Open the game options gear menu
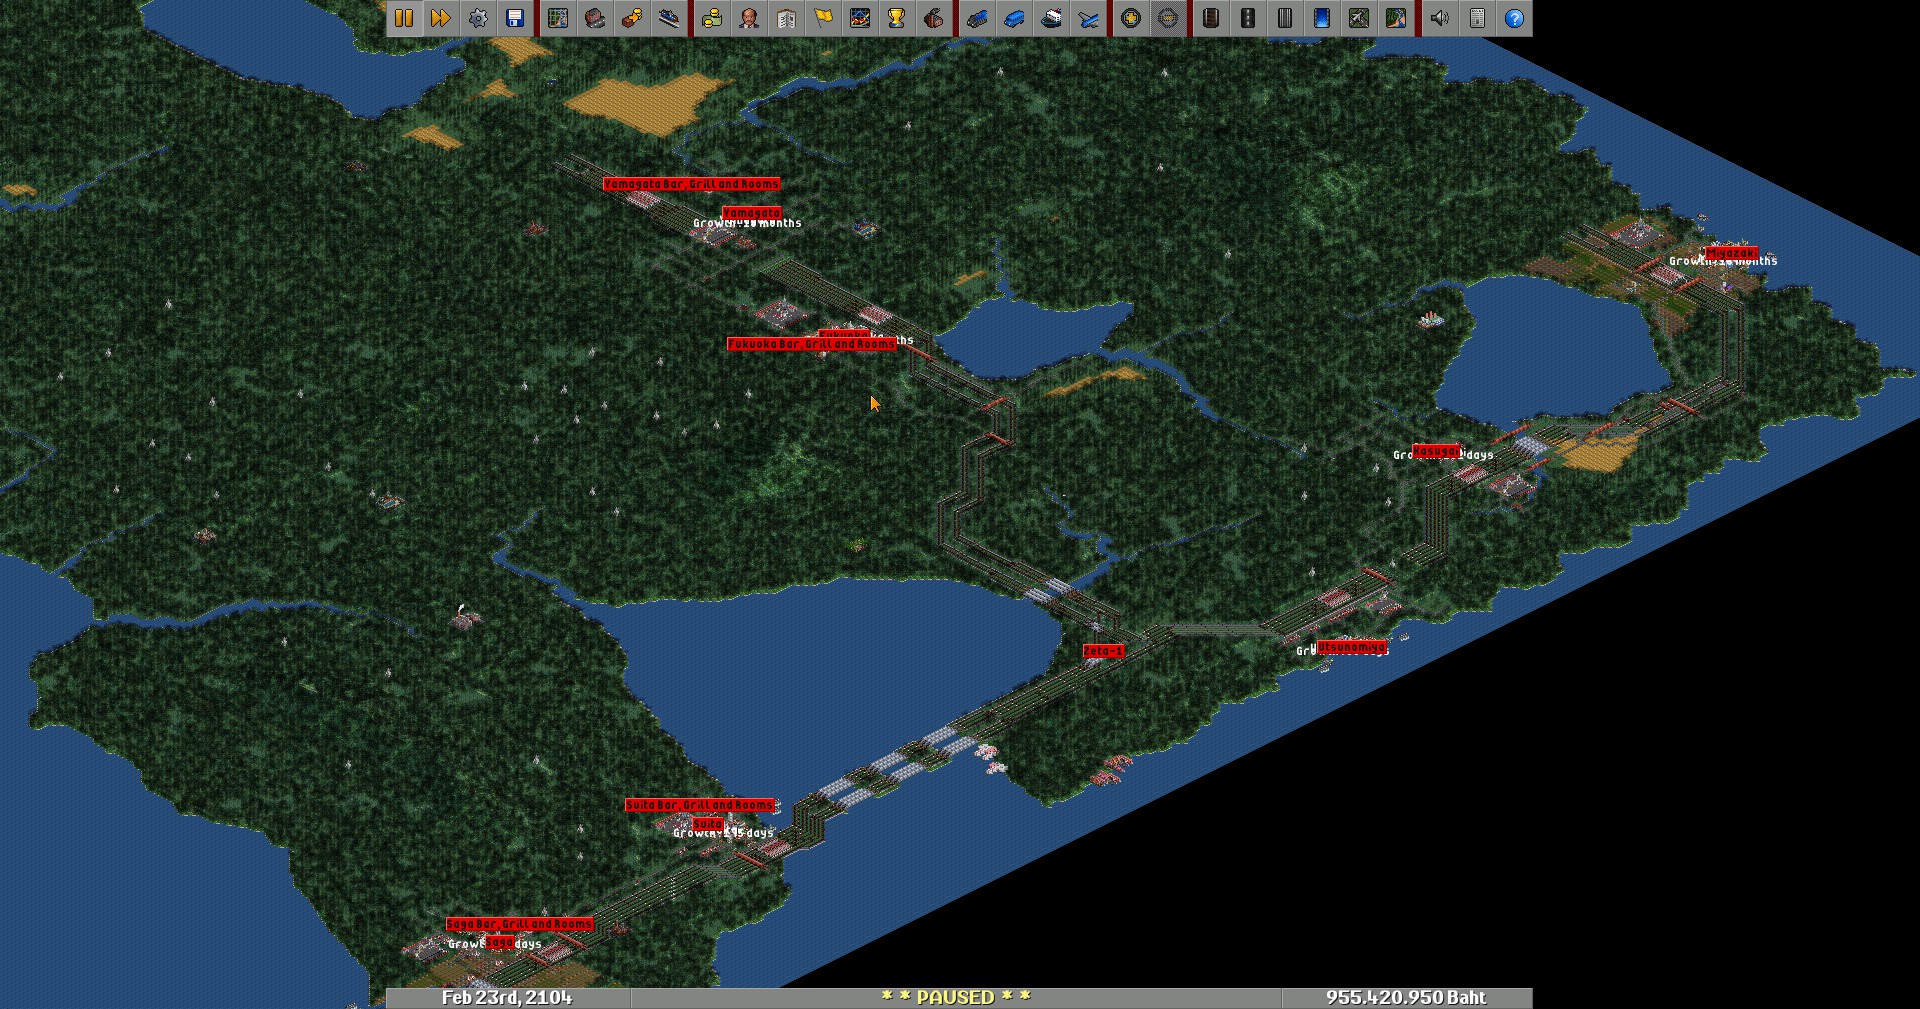Screen dimensions: 1920x1009 click(478, 18)
